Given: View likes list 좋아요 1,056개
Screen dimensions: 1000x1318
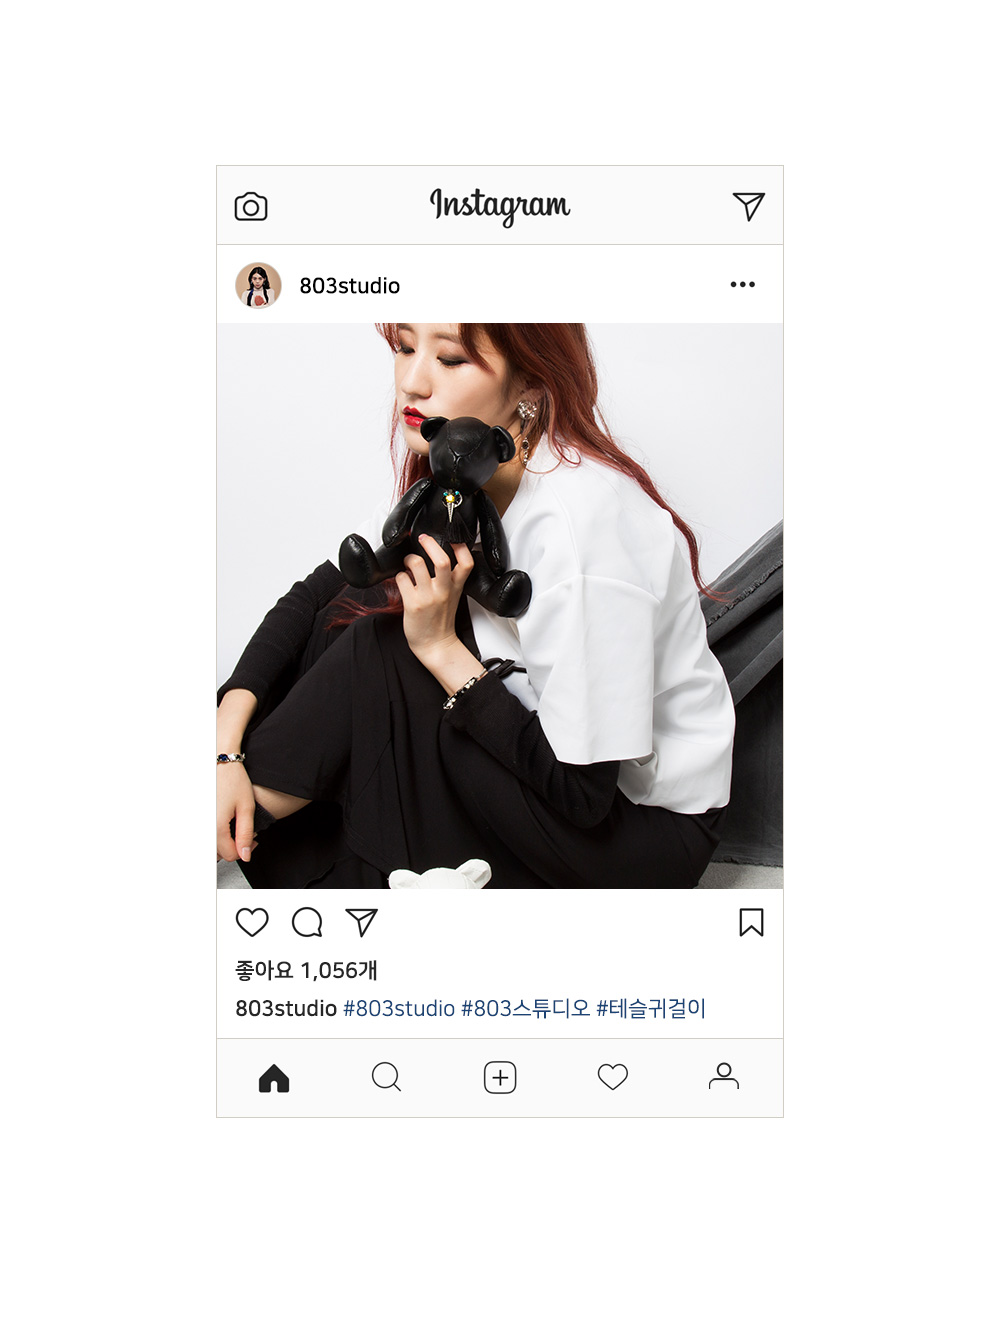Looking at the screenshot, I should pos(306,970).
